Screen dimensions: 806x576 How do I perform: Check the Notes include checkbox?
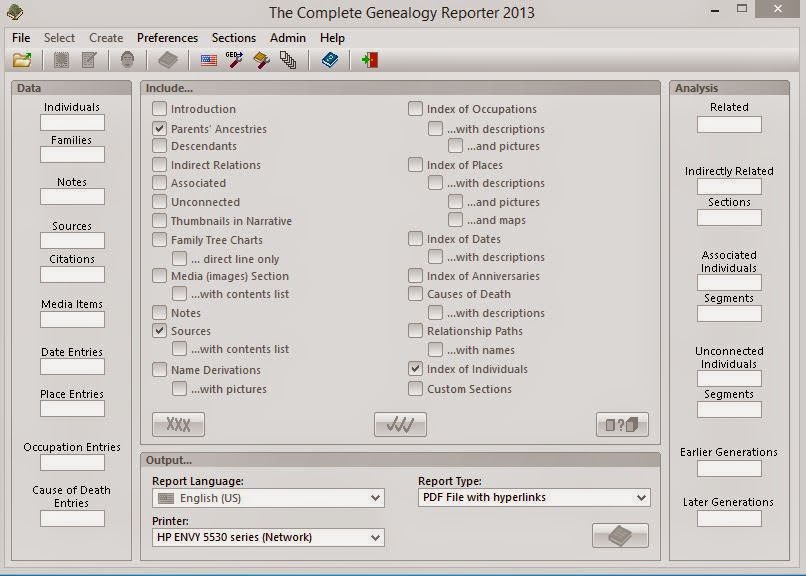[x=159, y=312]
